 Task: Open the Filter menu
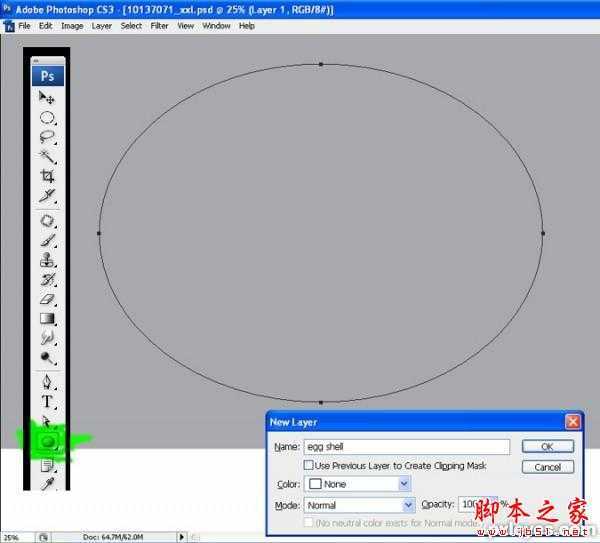(159, 26)
